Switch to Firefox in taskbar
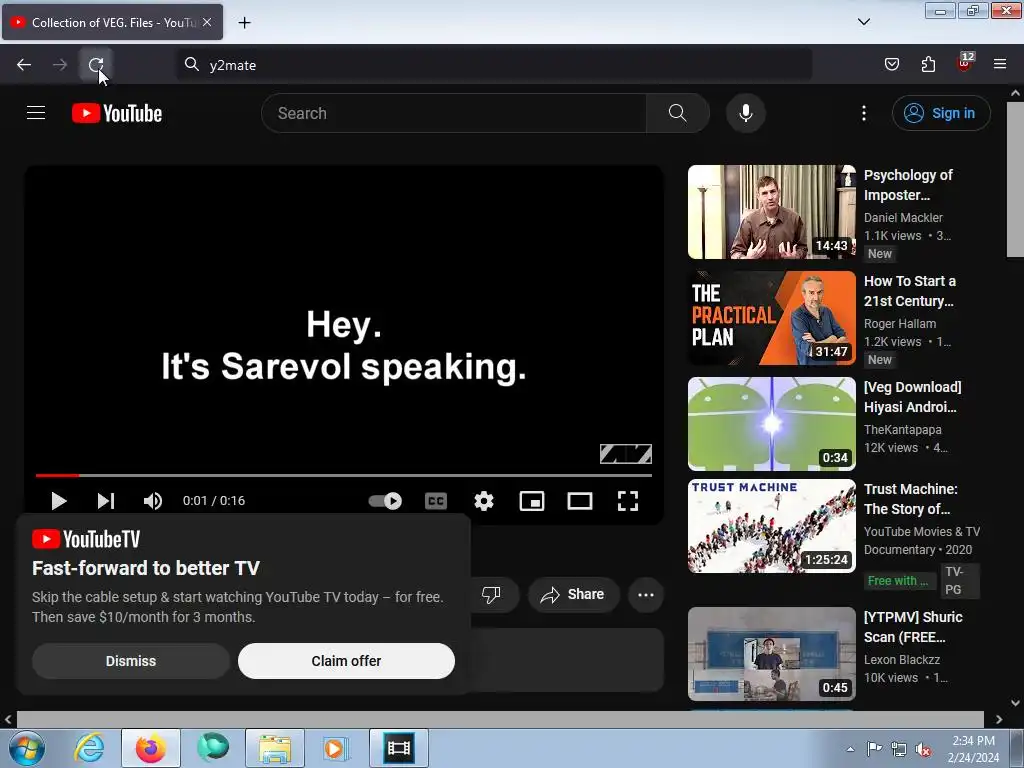 point(151,748)
